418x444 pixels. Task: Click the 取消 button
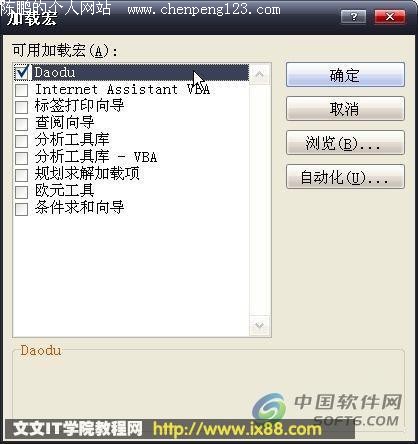345,109
